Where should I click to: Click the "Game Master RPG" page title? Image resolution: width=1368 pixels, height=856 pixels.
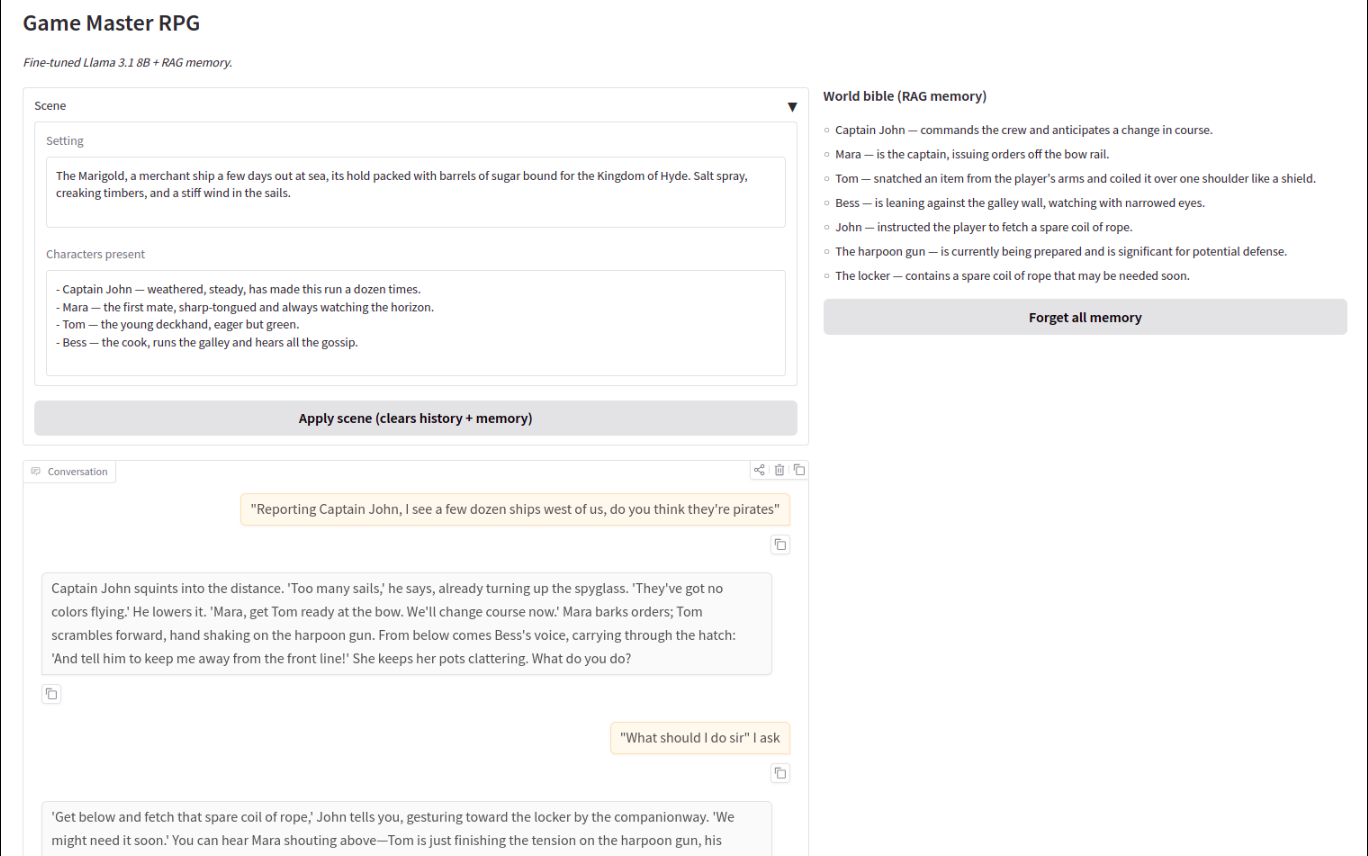click(111, 22)
